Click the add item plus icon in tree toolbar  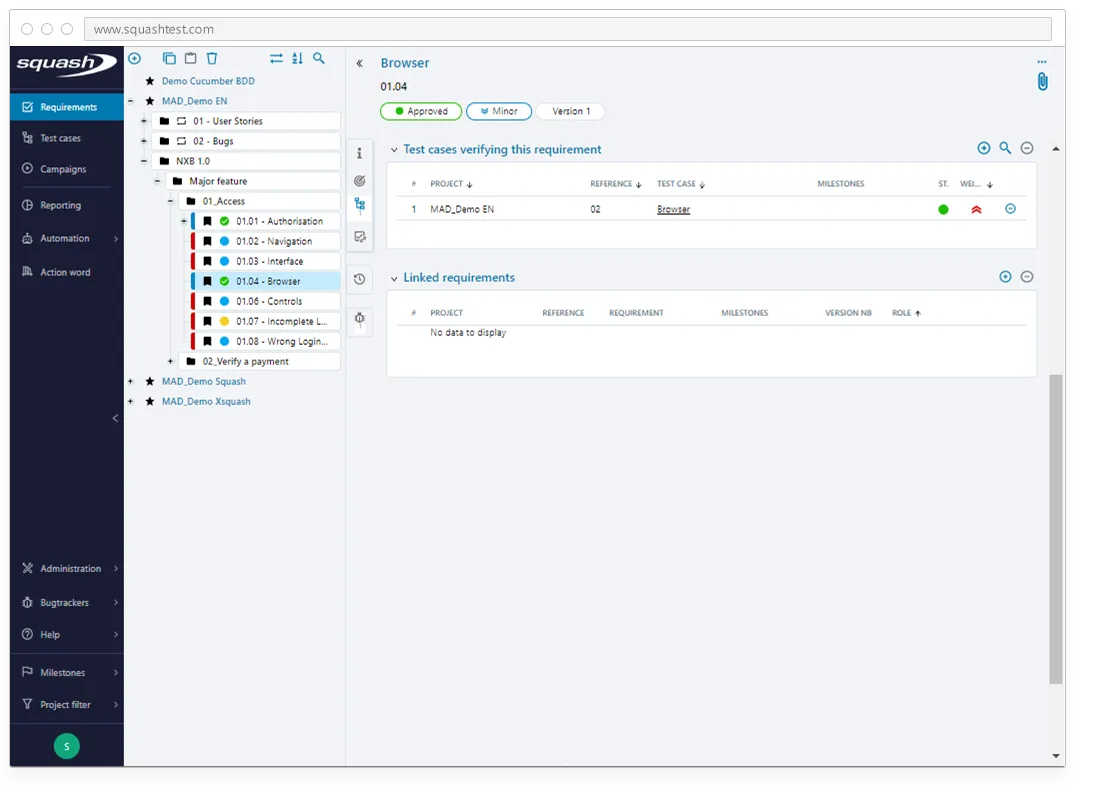[x=135, y=58]
